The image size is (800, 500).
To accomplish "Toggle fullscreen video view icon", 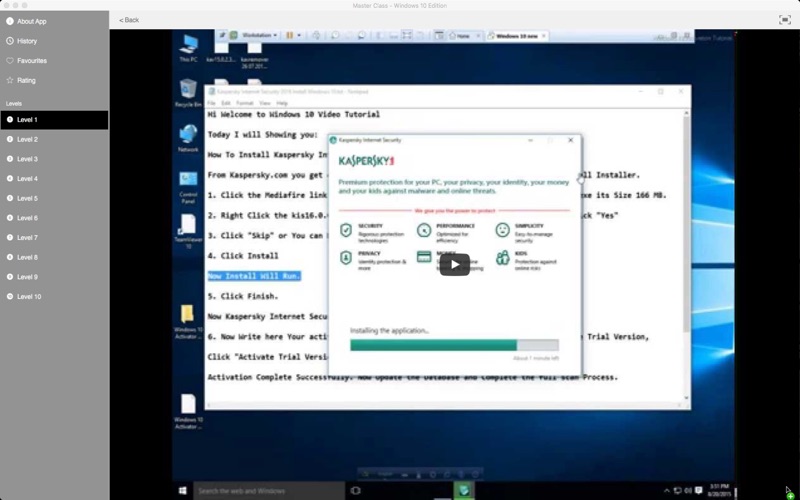I will (x=785, y=20).
